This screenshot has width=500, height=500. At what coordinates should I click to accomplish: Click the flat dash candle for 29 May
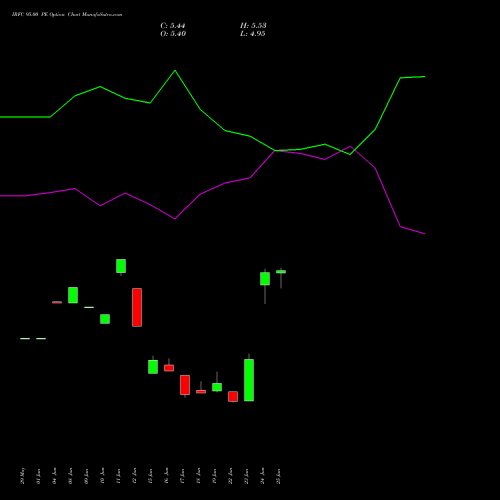25,339
